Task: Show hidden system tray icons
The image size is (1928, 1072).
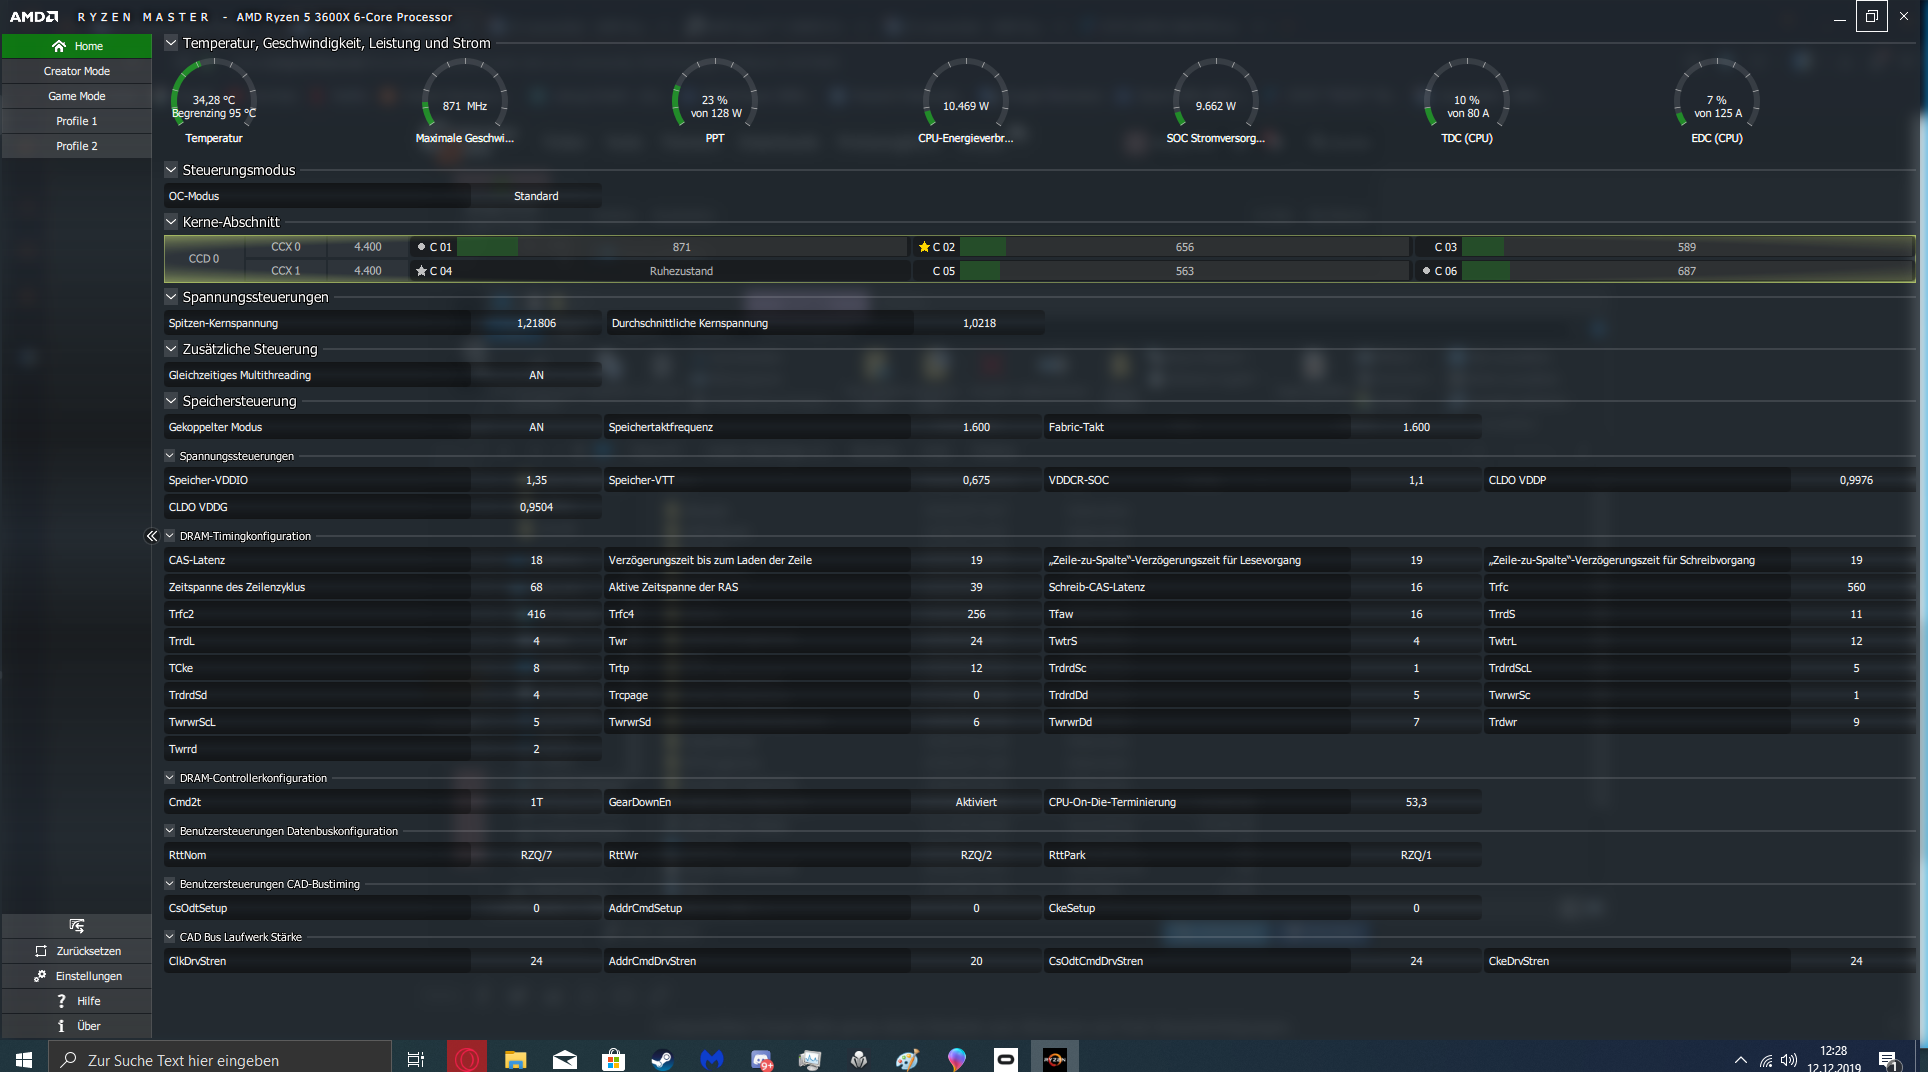Action: point(1741,1060)
